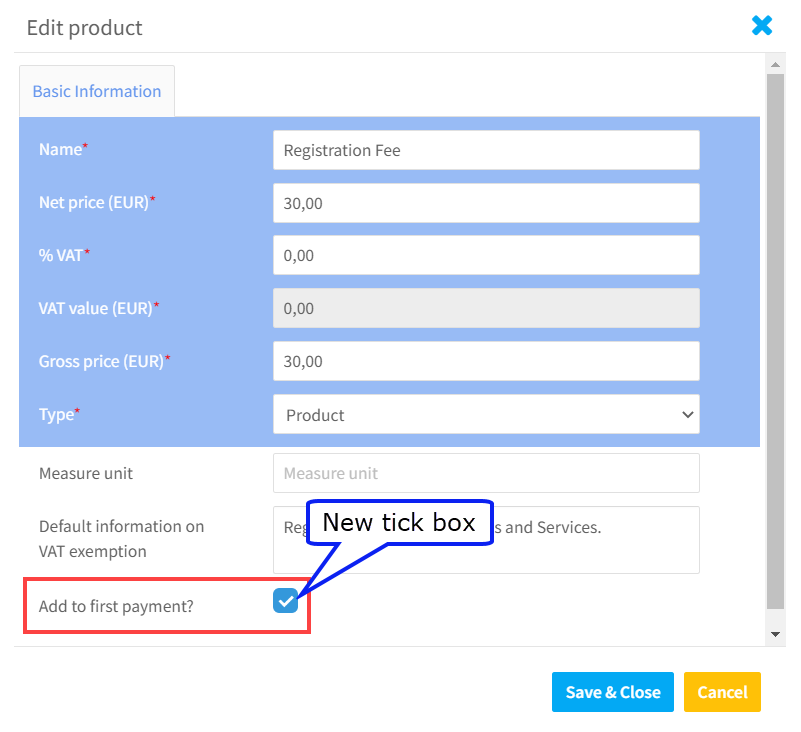The height and width of the screenshot is (732, 801).
Task: Close the Edit product dialog
Action: pyautogui.click(x=761, y=26)
